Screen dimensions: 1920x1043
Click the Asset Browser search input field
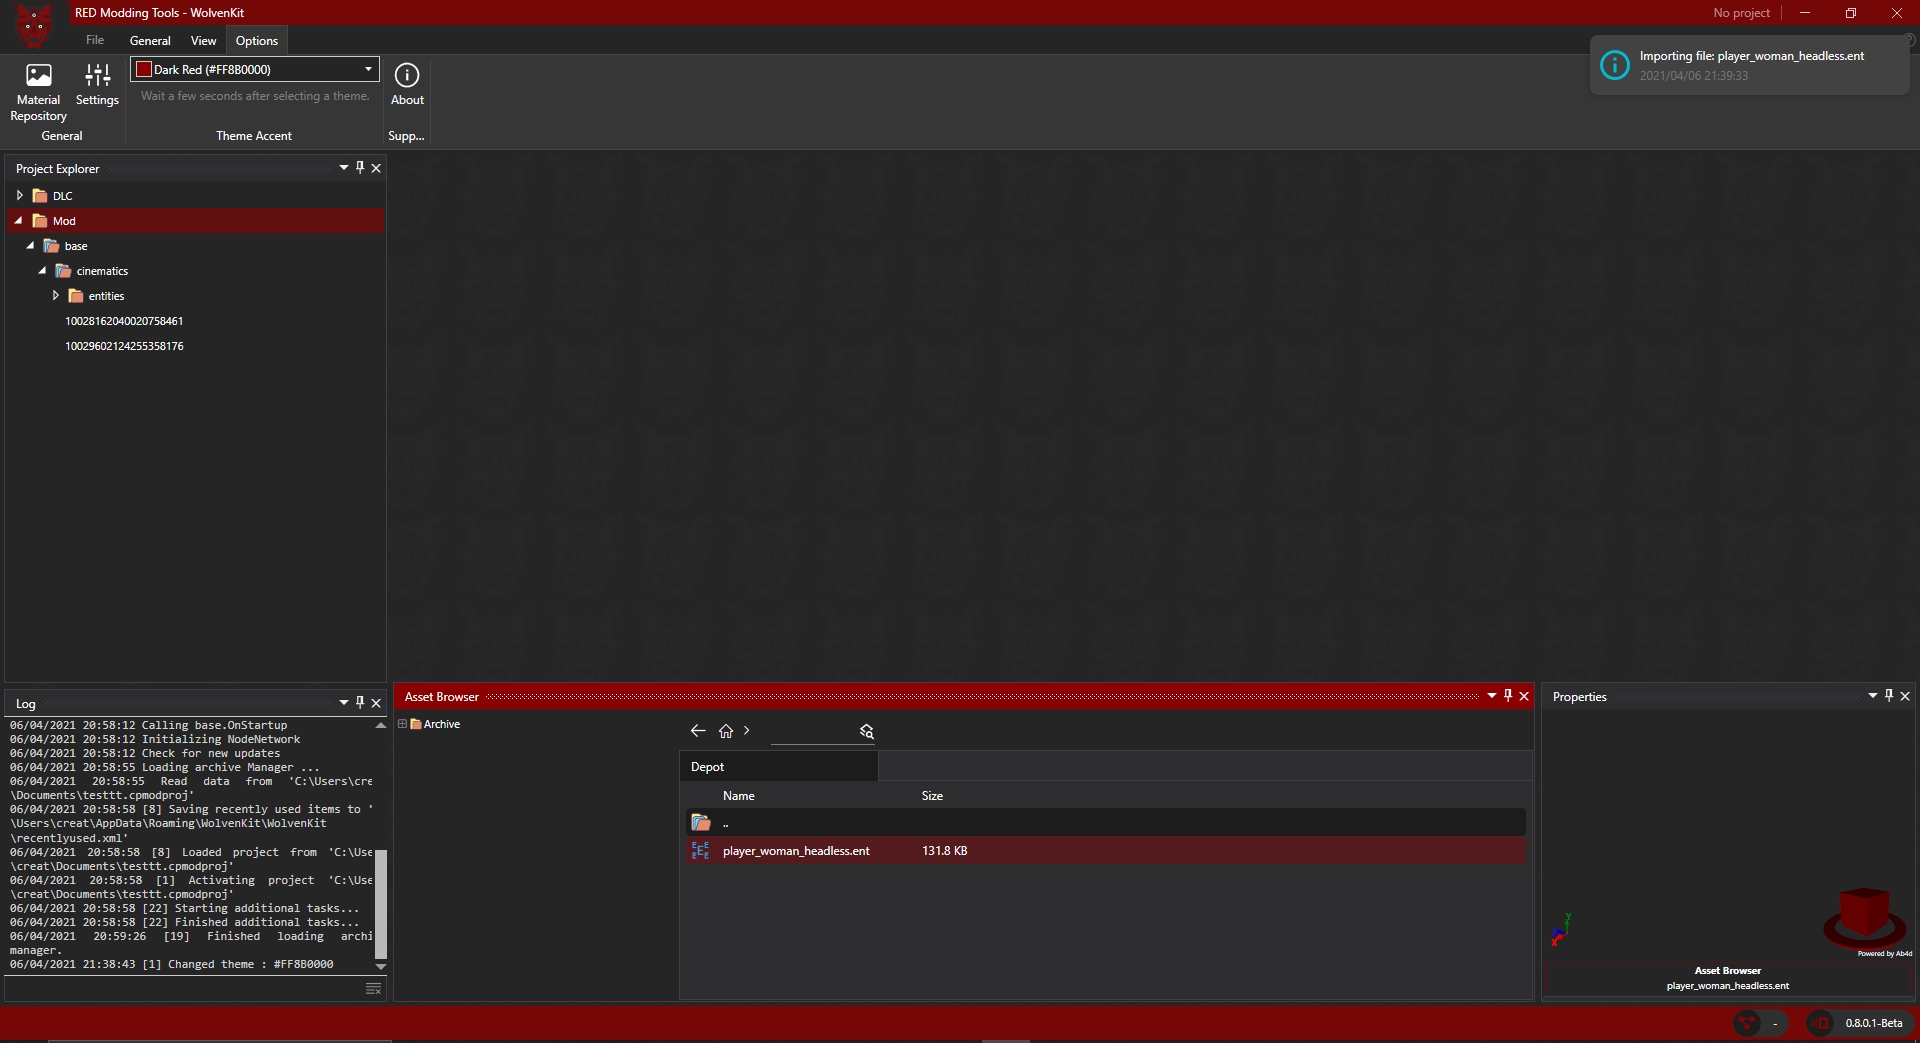pos(812,732)
